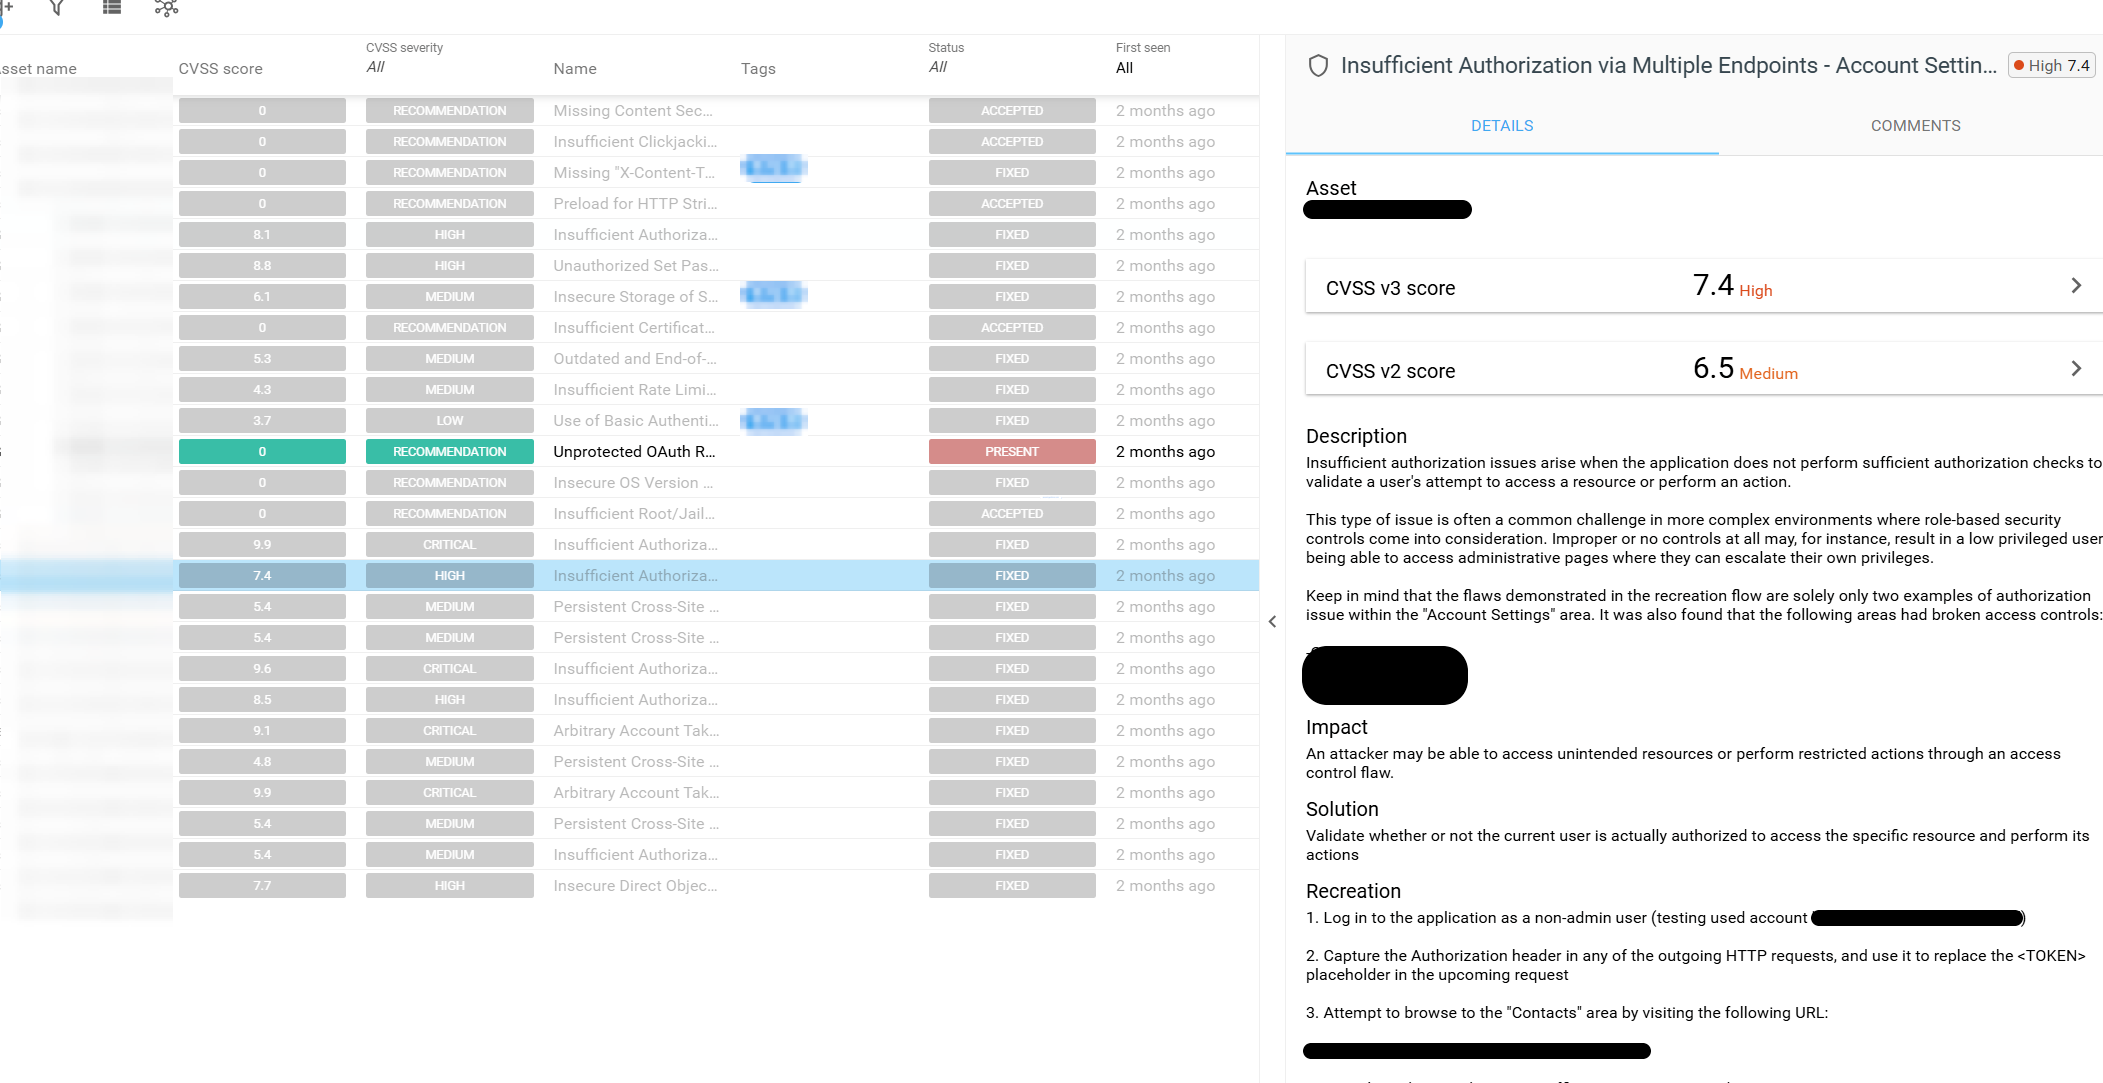The image size is (2103, 1083).
Task: Switch to the COMMENTS tab
Action: tap(1914, 126)
